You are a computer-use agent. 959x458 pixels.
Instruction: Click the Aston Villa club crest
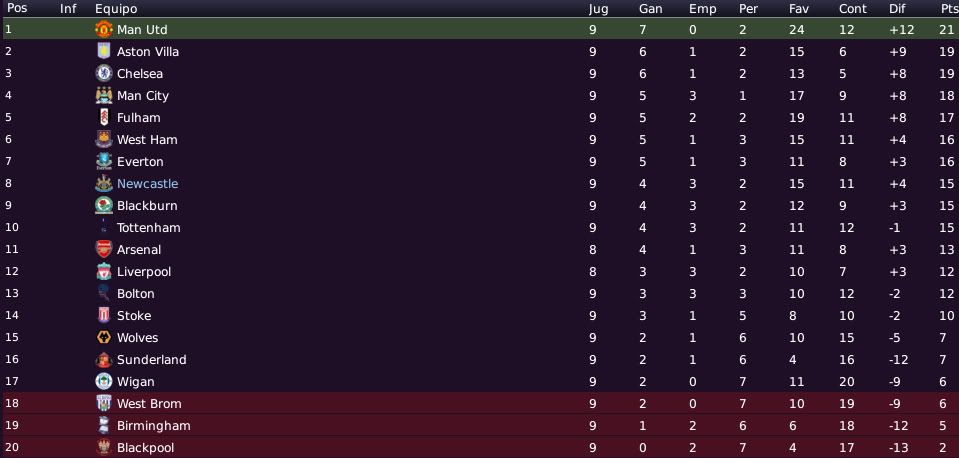(x=104, y=51)
